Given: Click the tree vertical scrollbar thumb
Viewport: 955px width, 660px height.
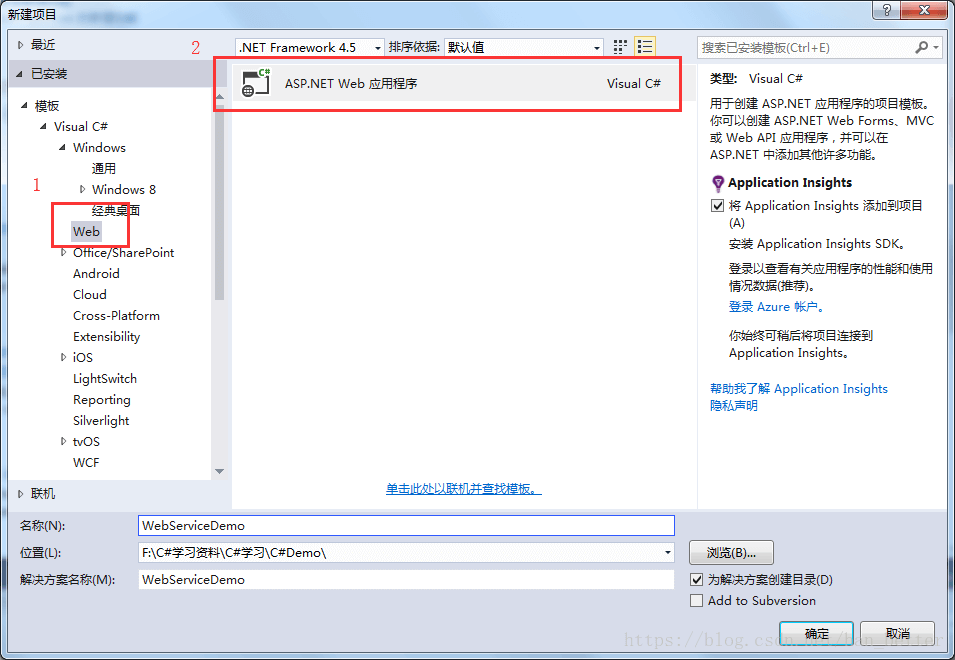Looking at the screenshot, I should click(x=220, y=203).
